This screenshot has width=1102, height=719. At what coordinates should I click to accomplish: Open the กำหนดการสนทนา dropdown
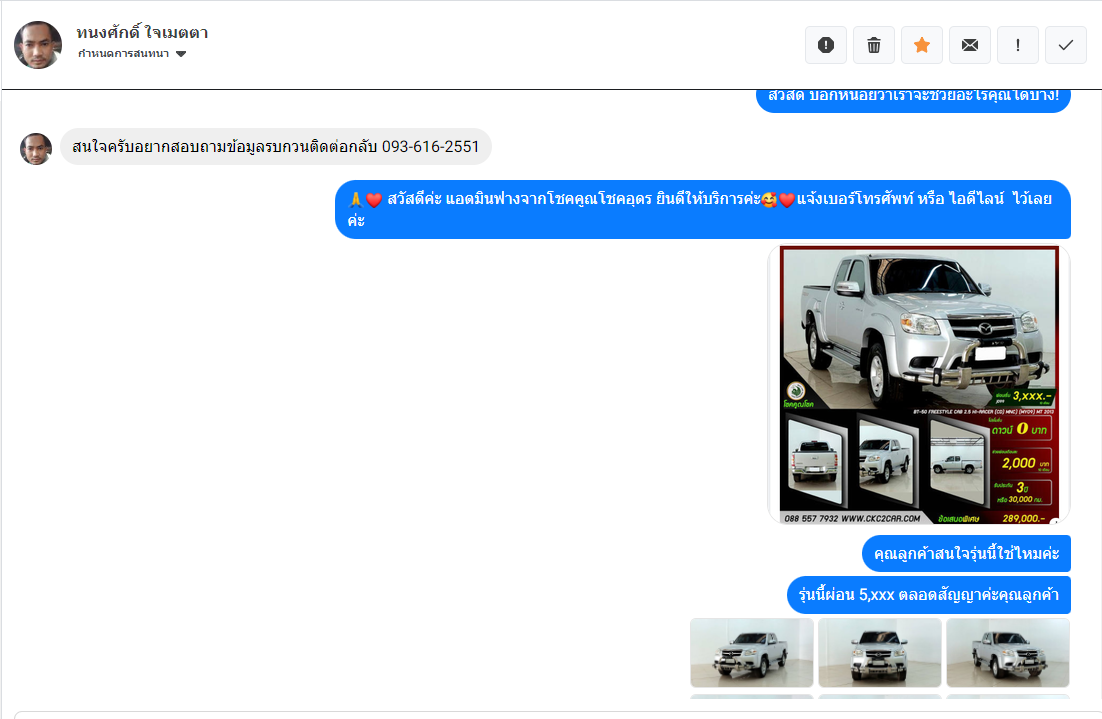tap(132, 54)
